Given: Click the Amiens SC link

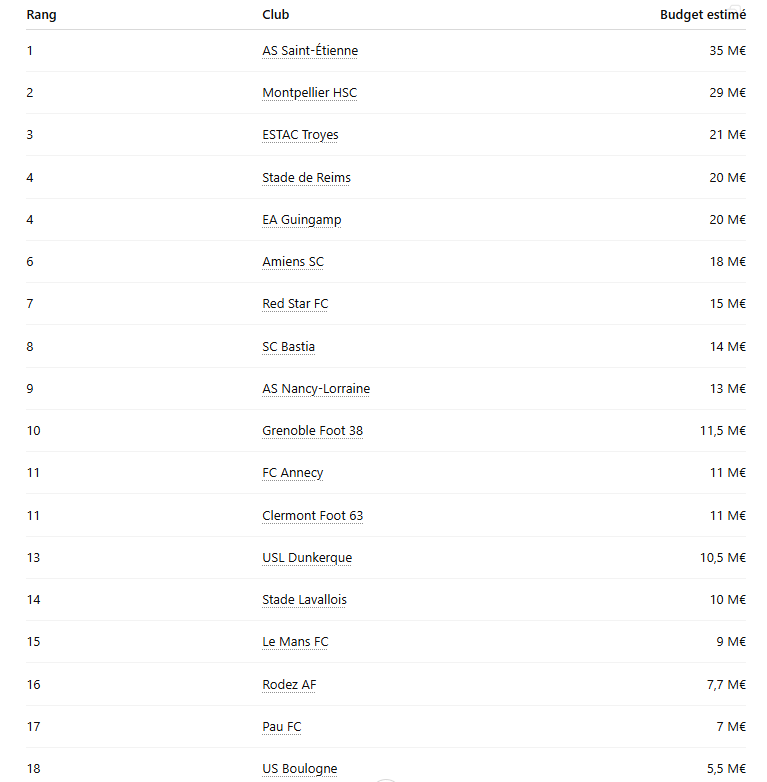Looking at the screenshot, I should pyautogui.click(x=293, y=262).
